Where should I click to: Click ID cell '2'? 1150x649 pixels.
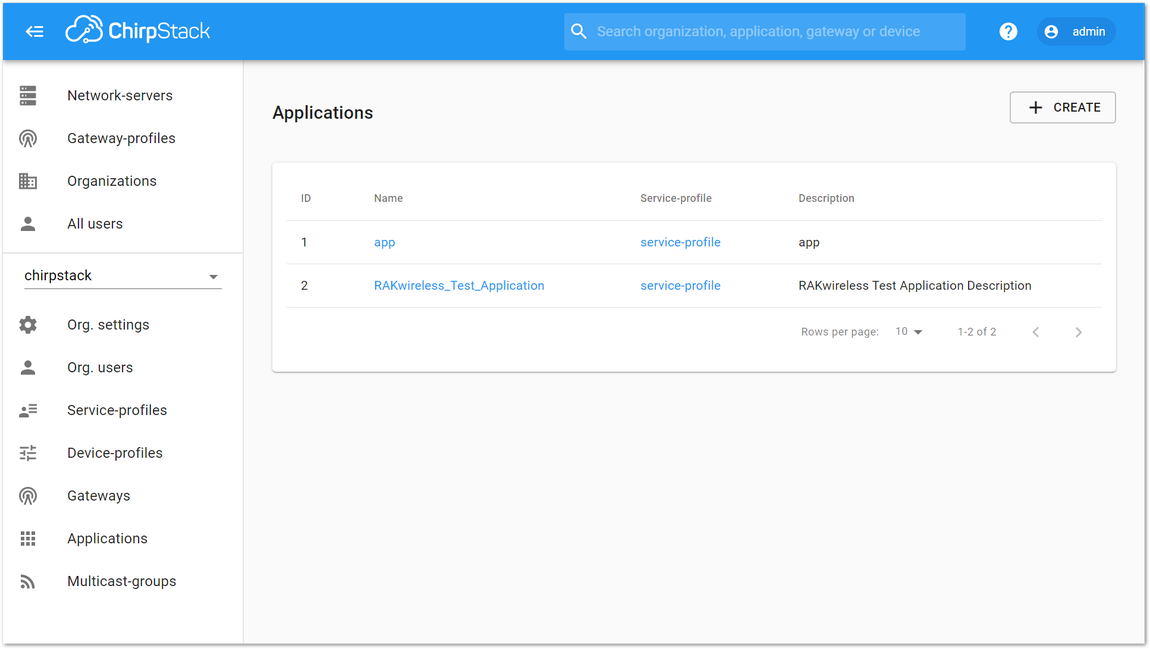tap(304, 286)
